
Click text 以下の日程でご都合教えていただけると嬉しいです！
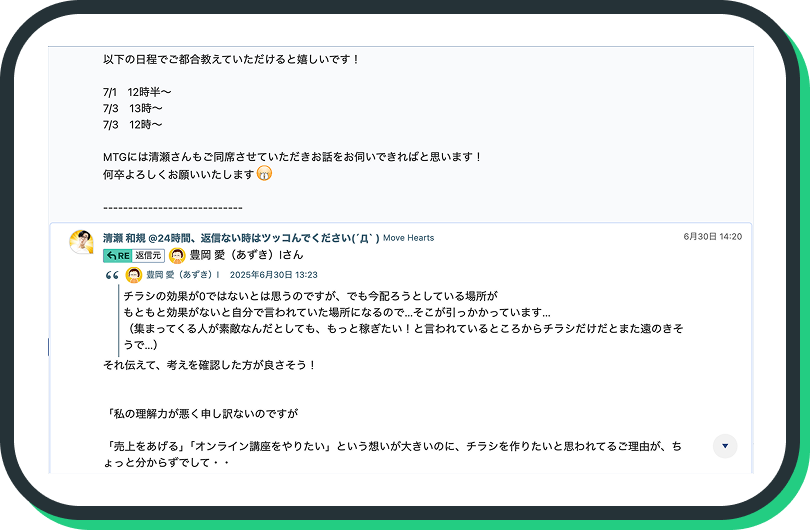point(231,59)
